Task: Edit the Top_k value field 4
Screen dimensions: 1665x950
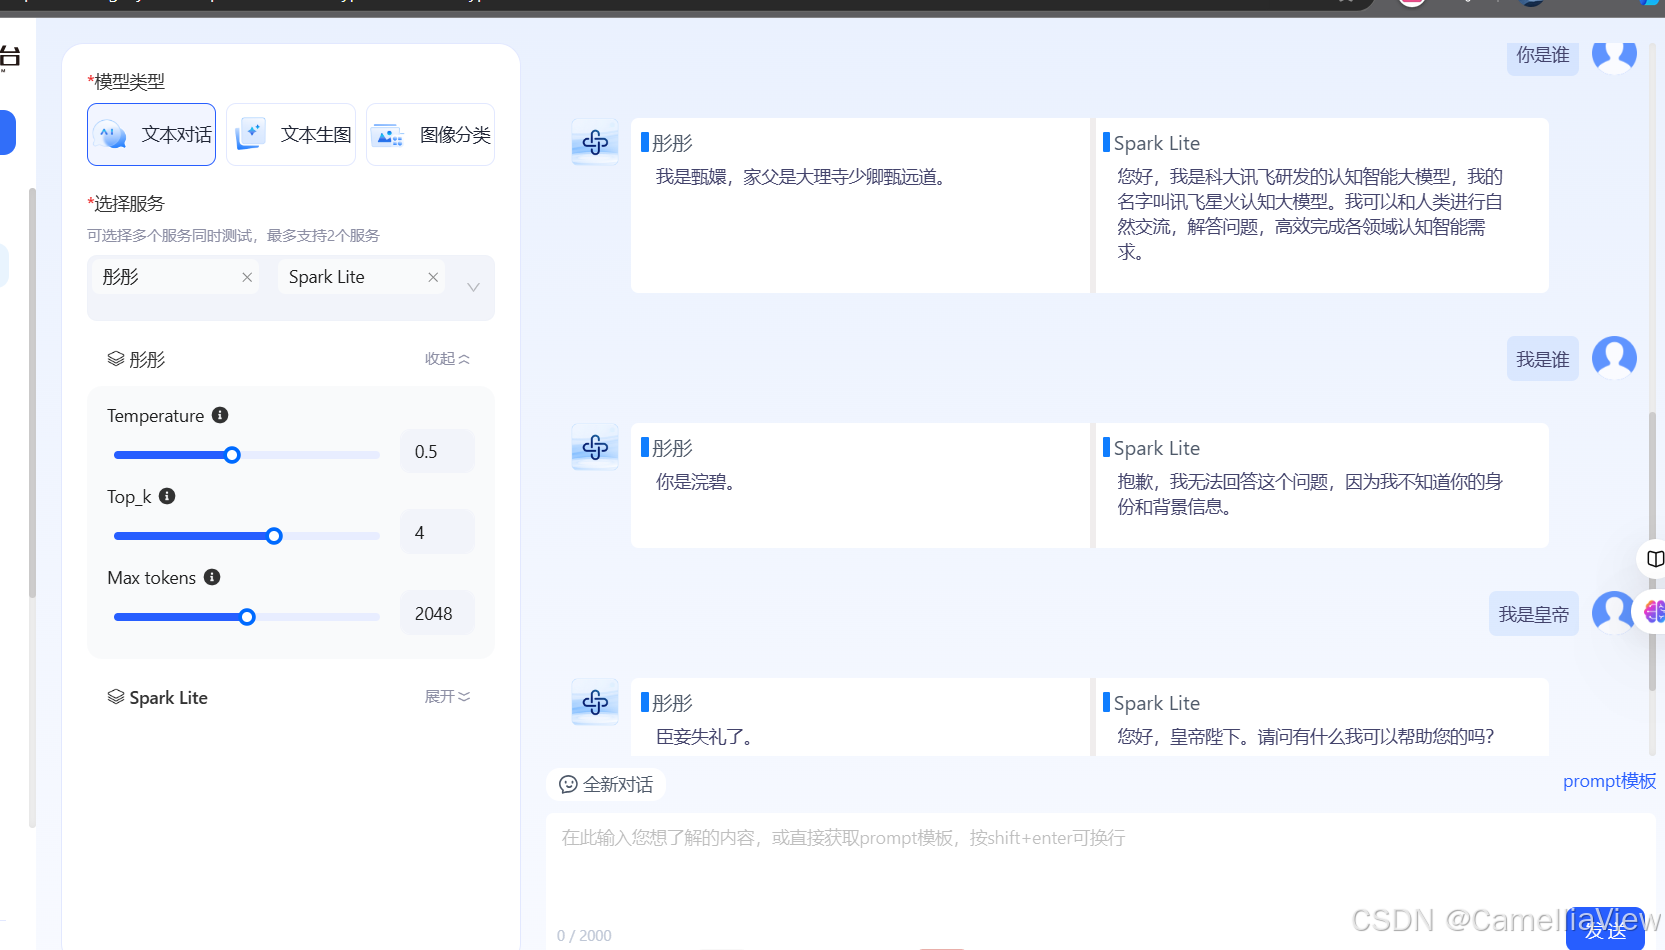Action: [437, 533]
